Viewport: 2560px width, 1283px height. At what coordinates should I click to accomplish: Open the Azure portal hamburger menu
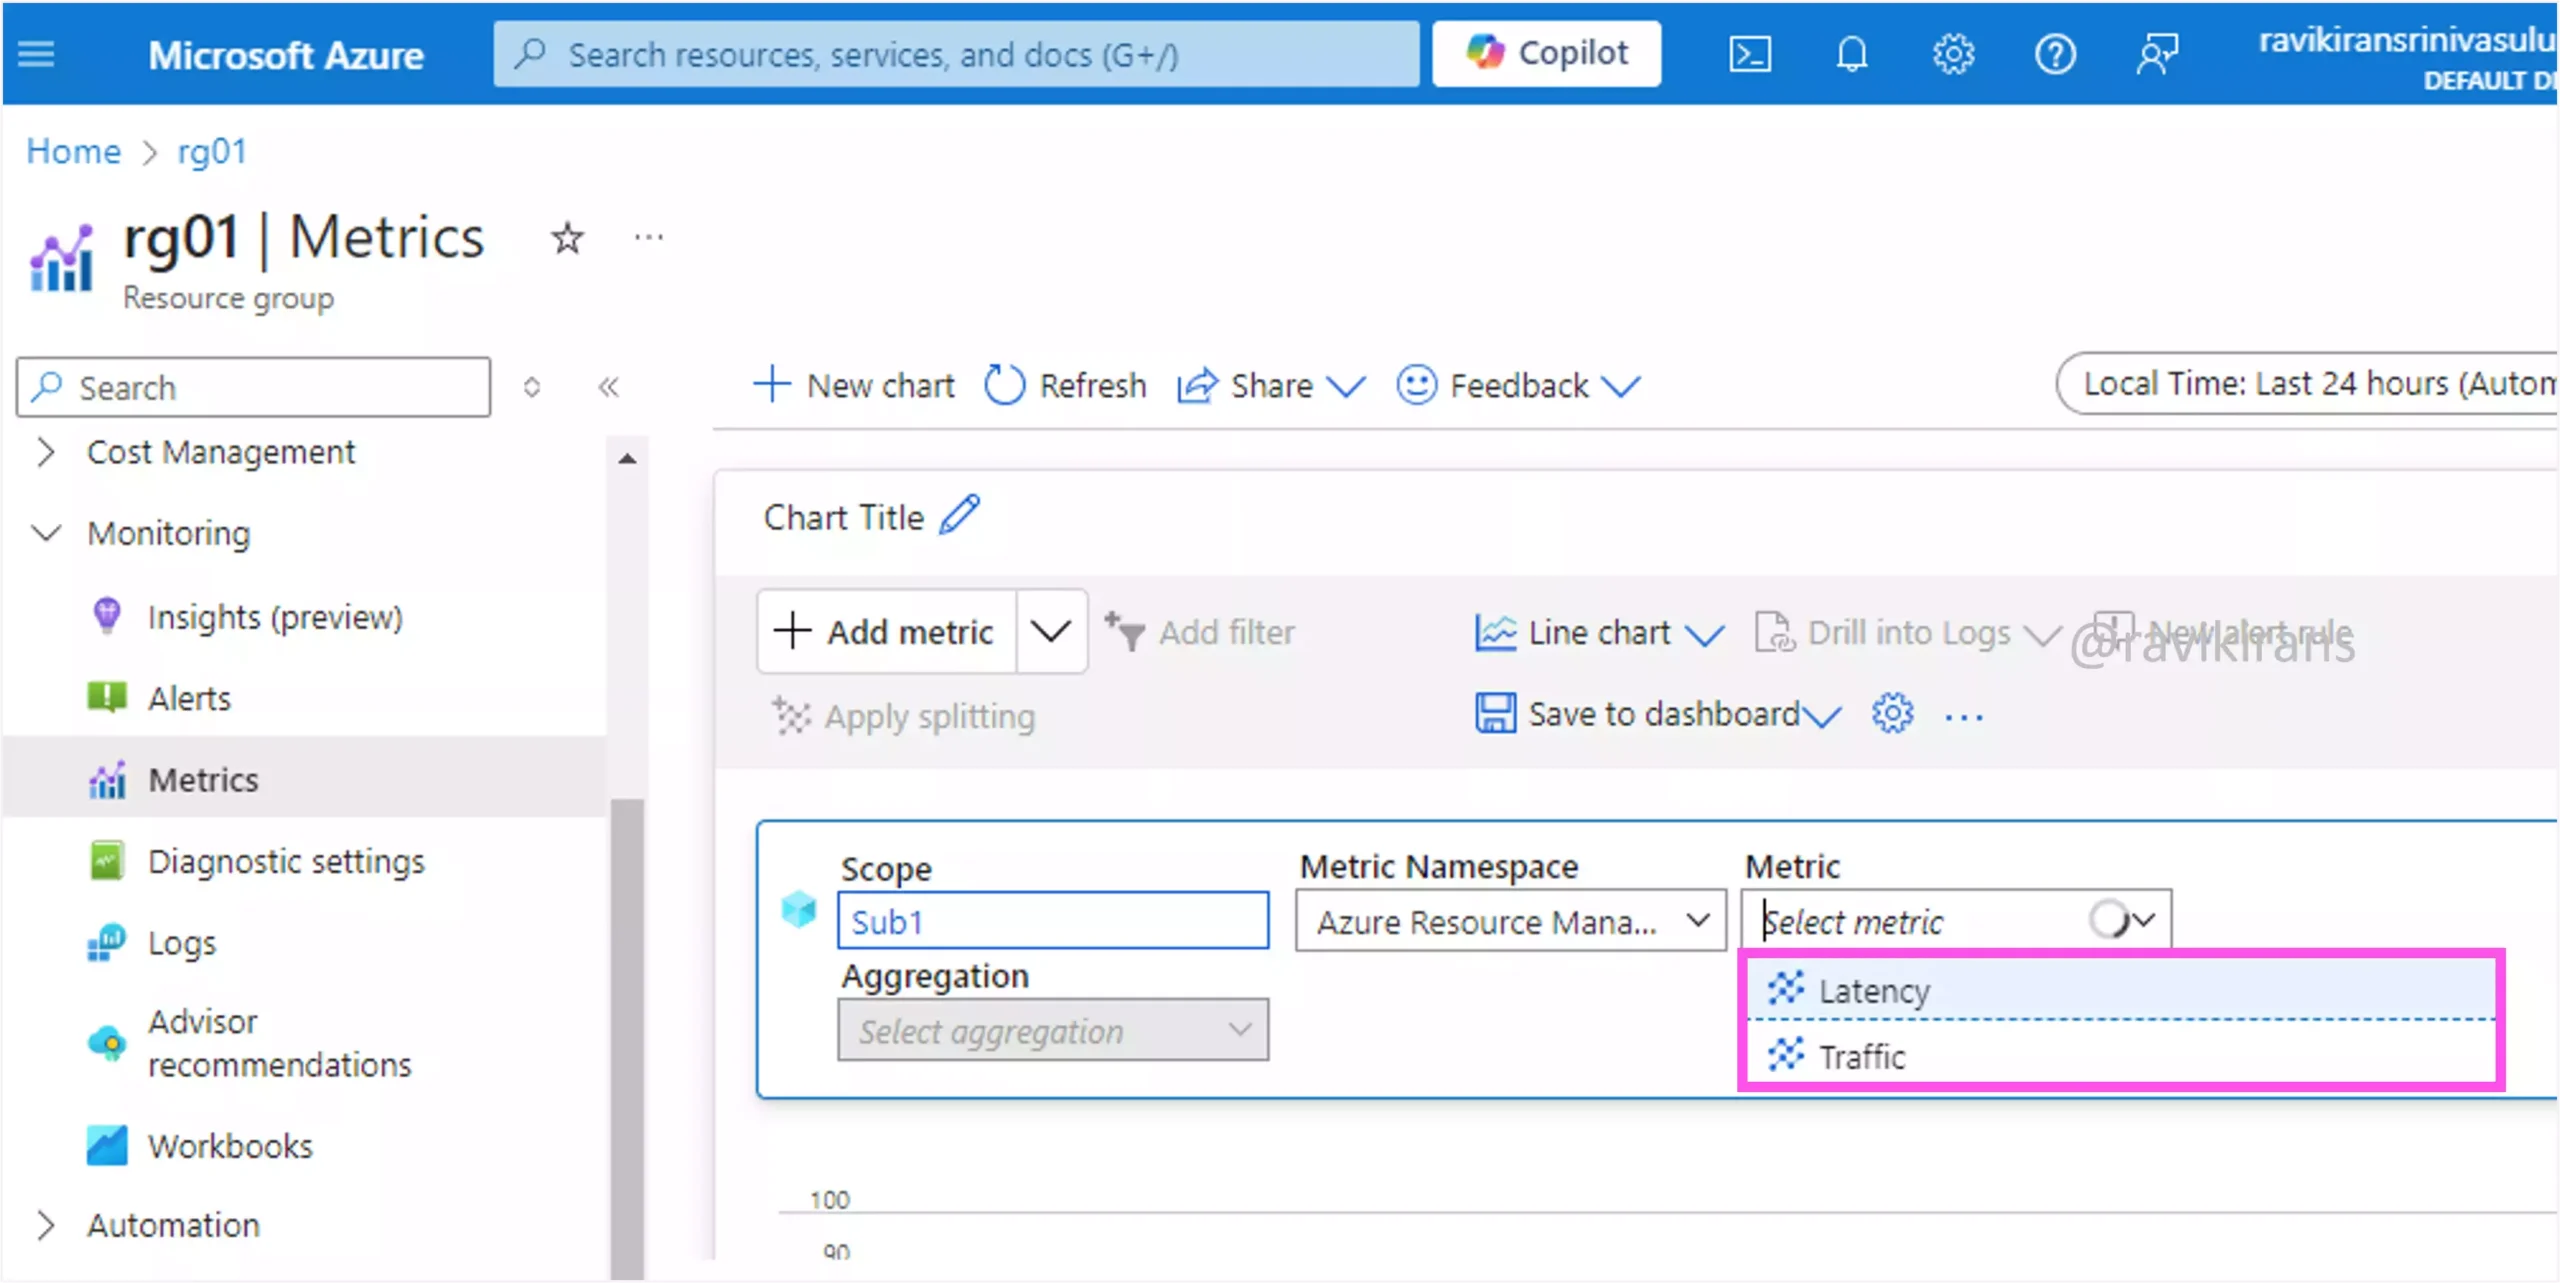[x=36, y=54]
